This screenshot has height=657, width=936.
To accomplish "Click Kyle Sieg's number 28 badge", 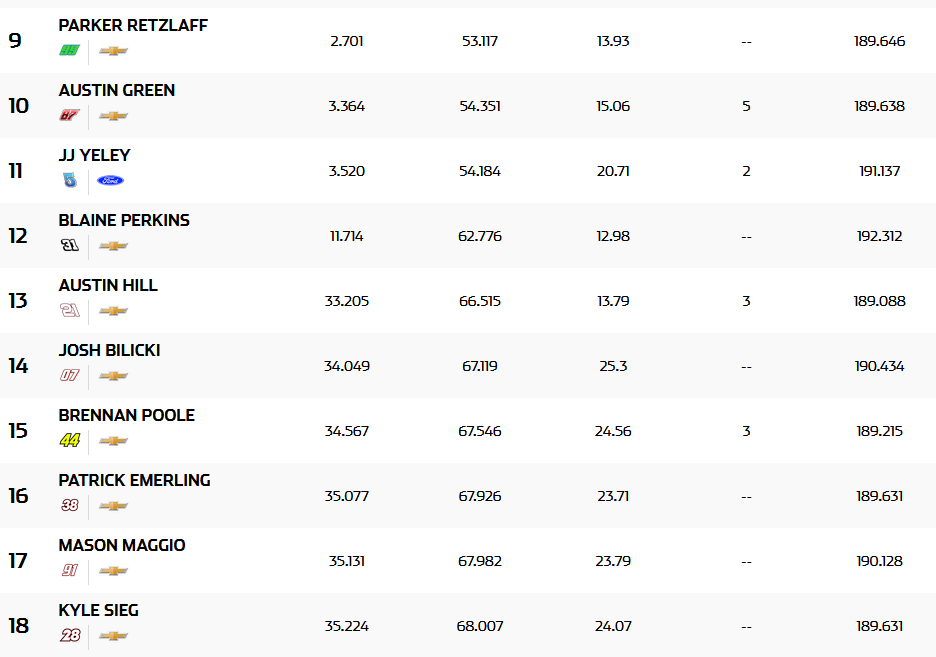I will [69, 636].
